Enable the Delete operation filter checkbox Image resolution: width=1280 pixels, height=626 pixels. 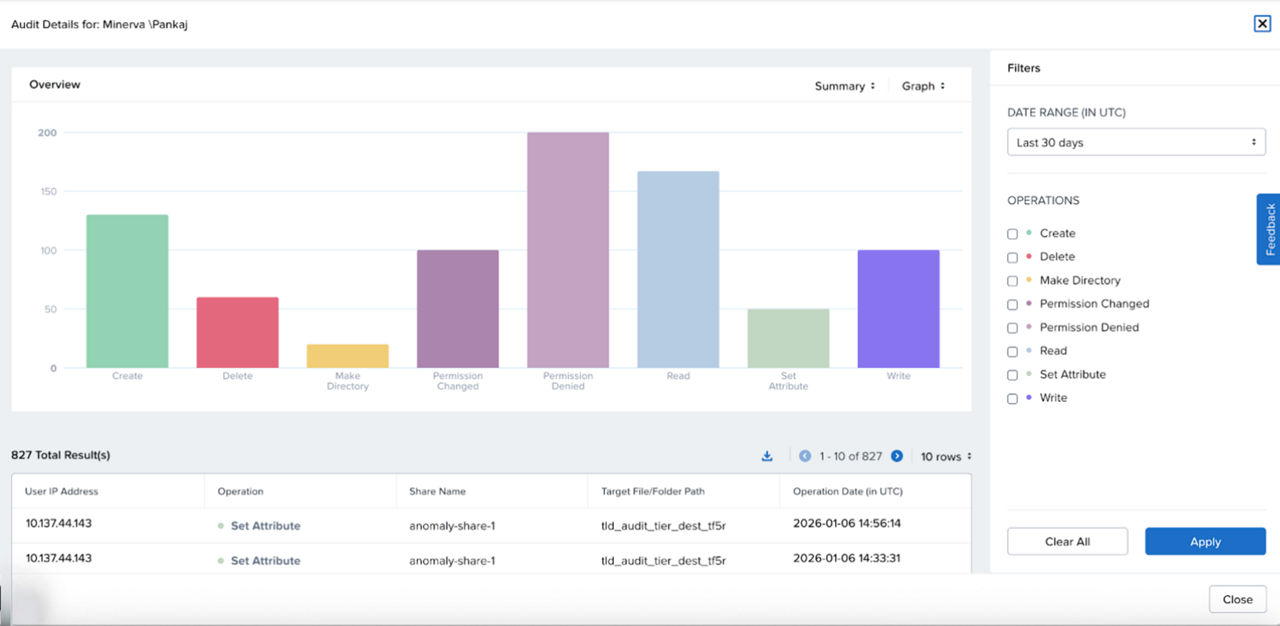(1012, 257)
